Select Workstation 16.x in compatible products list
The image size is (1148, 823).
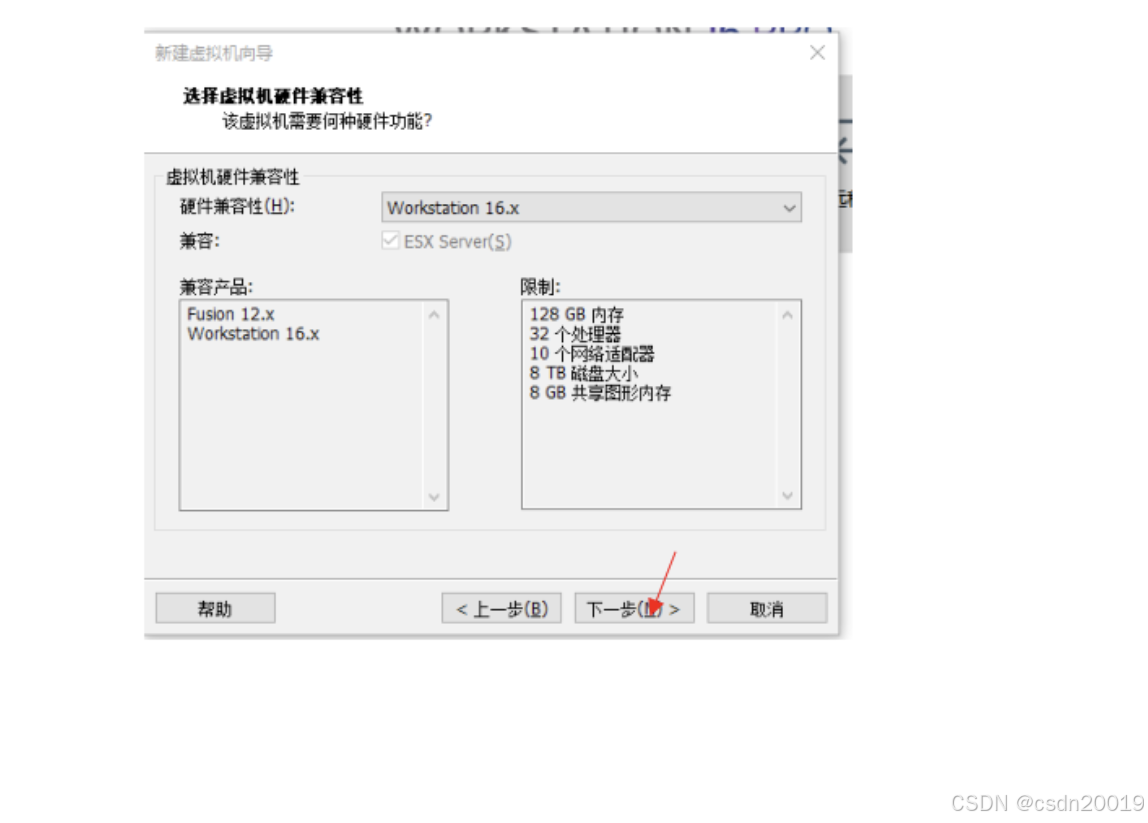(x=253, y=334)
